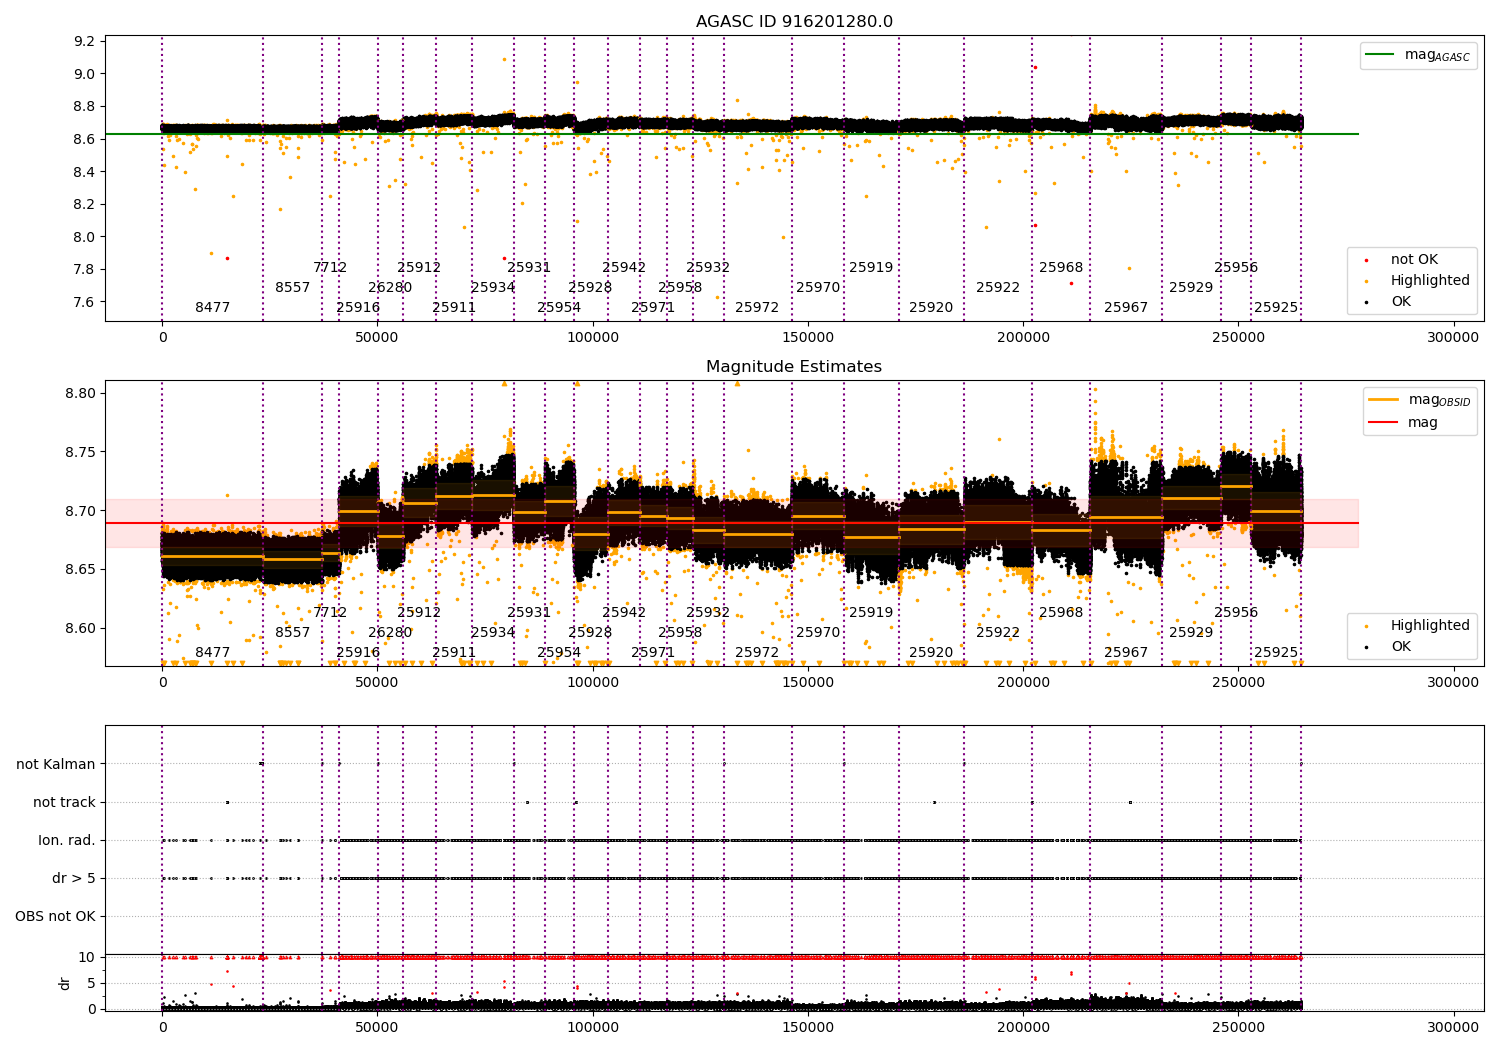Click the 8.70 y-axis tick label
Screen dimensions: 1500x1050
pyautogui.click(x=81, y=511)
